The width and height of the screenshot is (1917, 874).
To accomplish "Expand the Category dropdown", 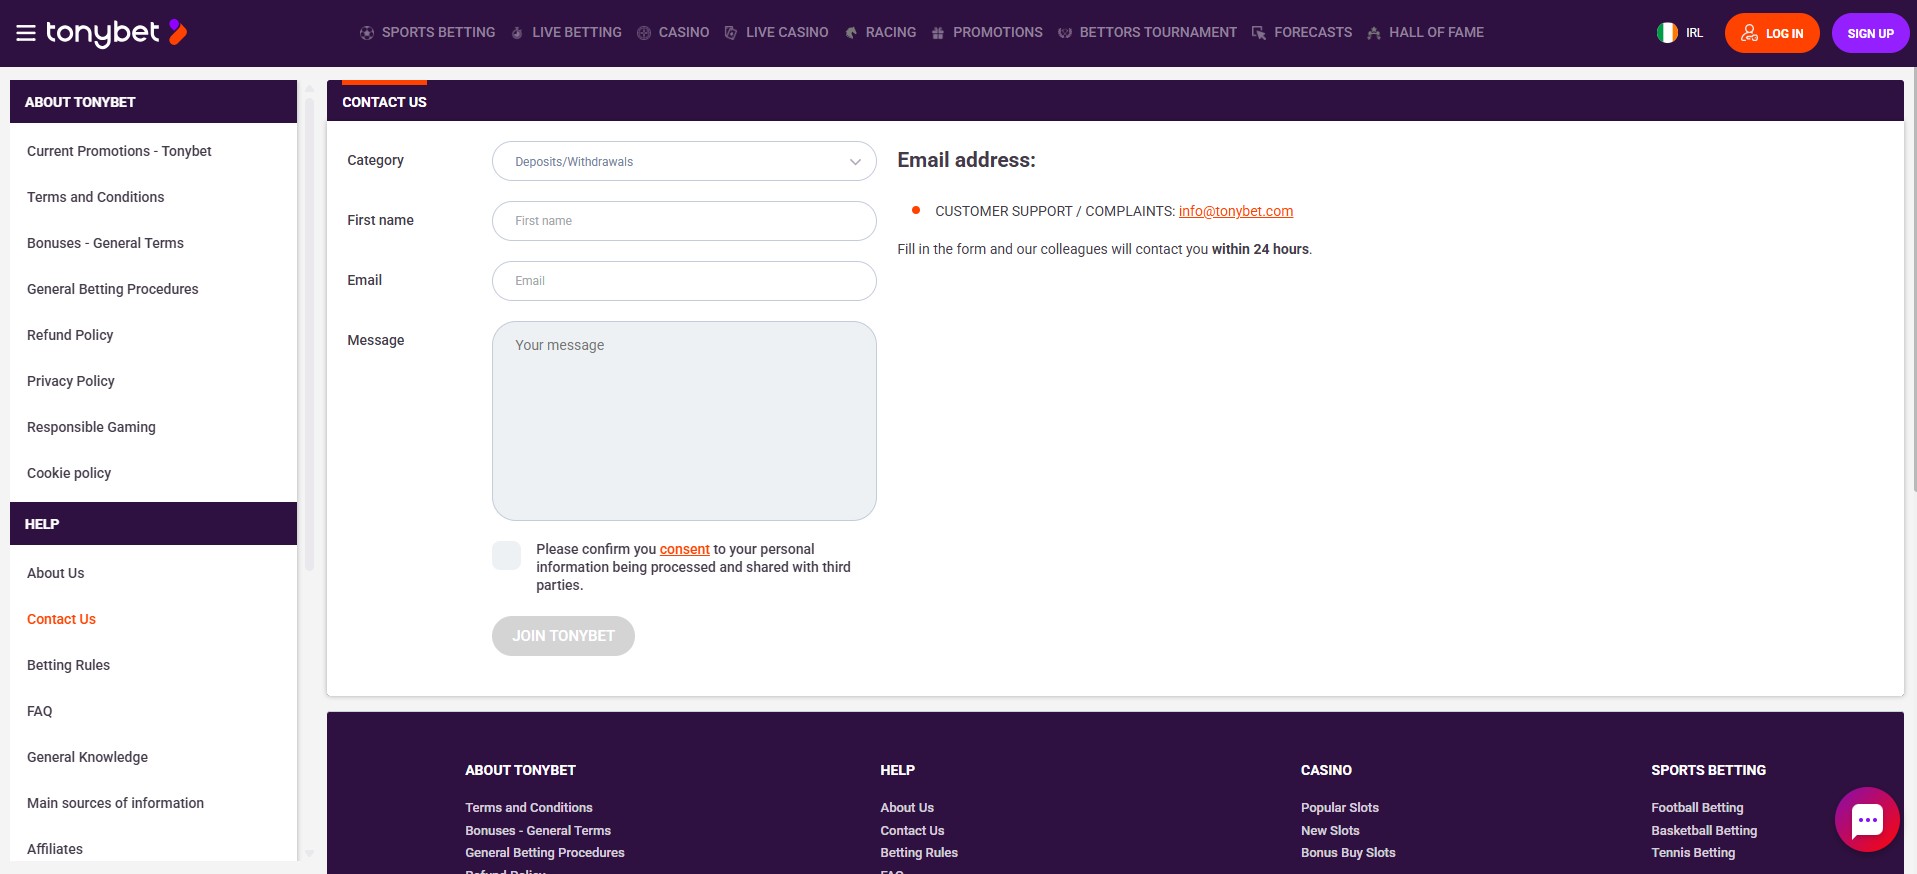I will (684, 161).
